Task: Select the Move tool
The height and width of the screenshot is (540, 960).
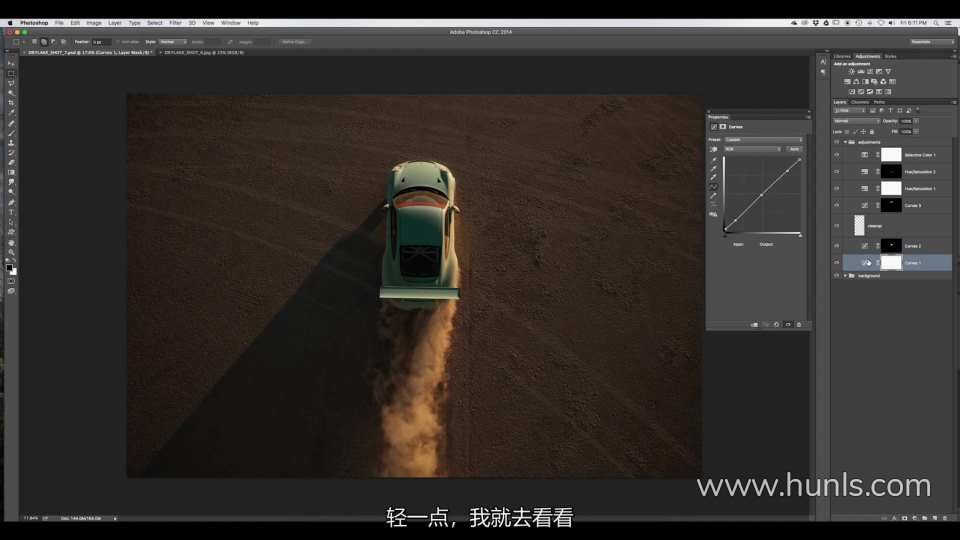Action: (x=11, y=64)
